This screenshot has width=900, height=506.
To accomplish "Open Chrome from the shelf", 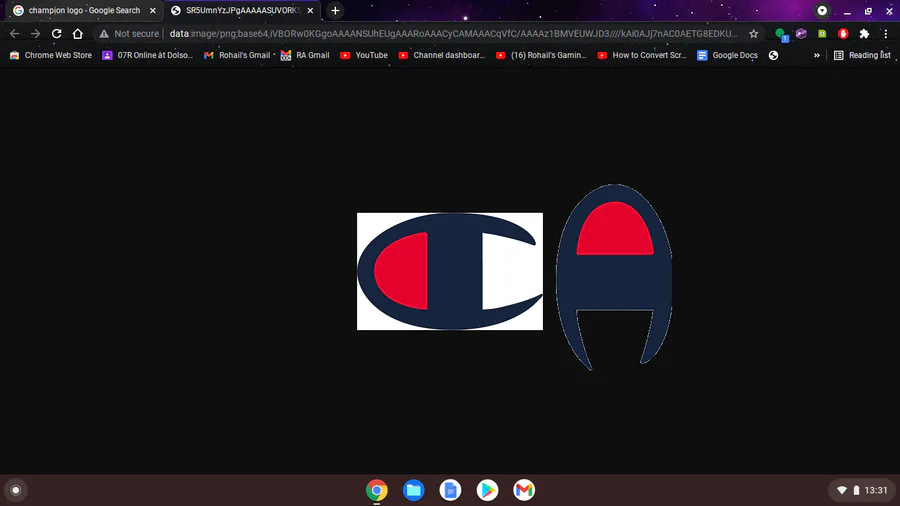I will [x=377, y=491].
